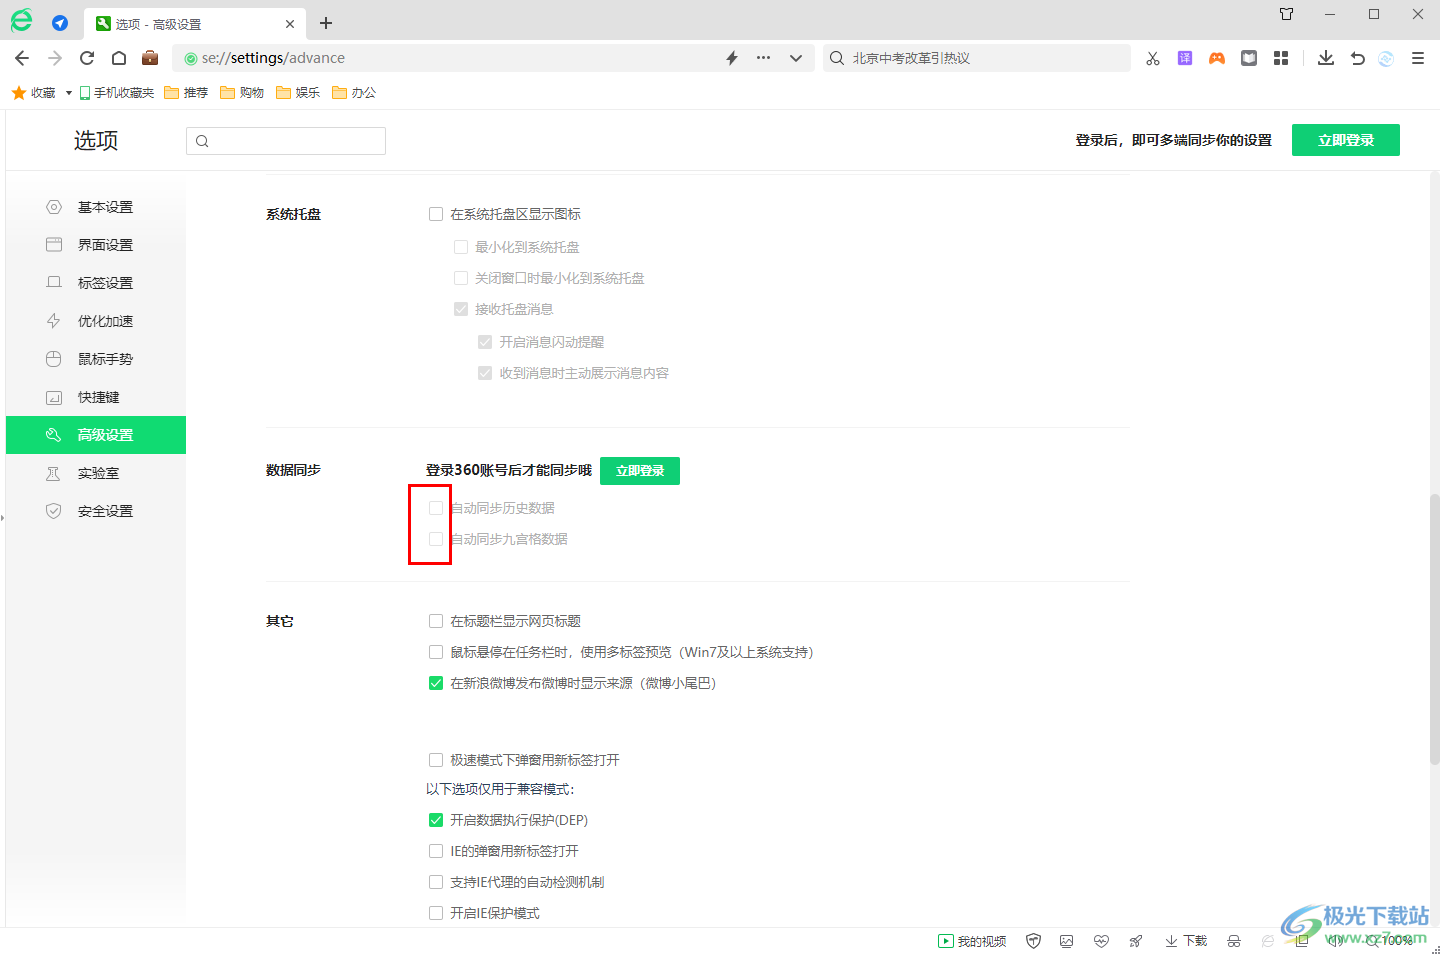Screen dimensions: 1440x954
Task: Open the reading book toolbar icon
Action: click(1249, 58)
